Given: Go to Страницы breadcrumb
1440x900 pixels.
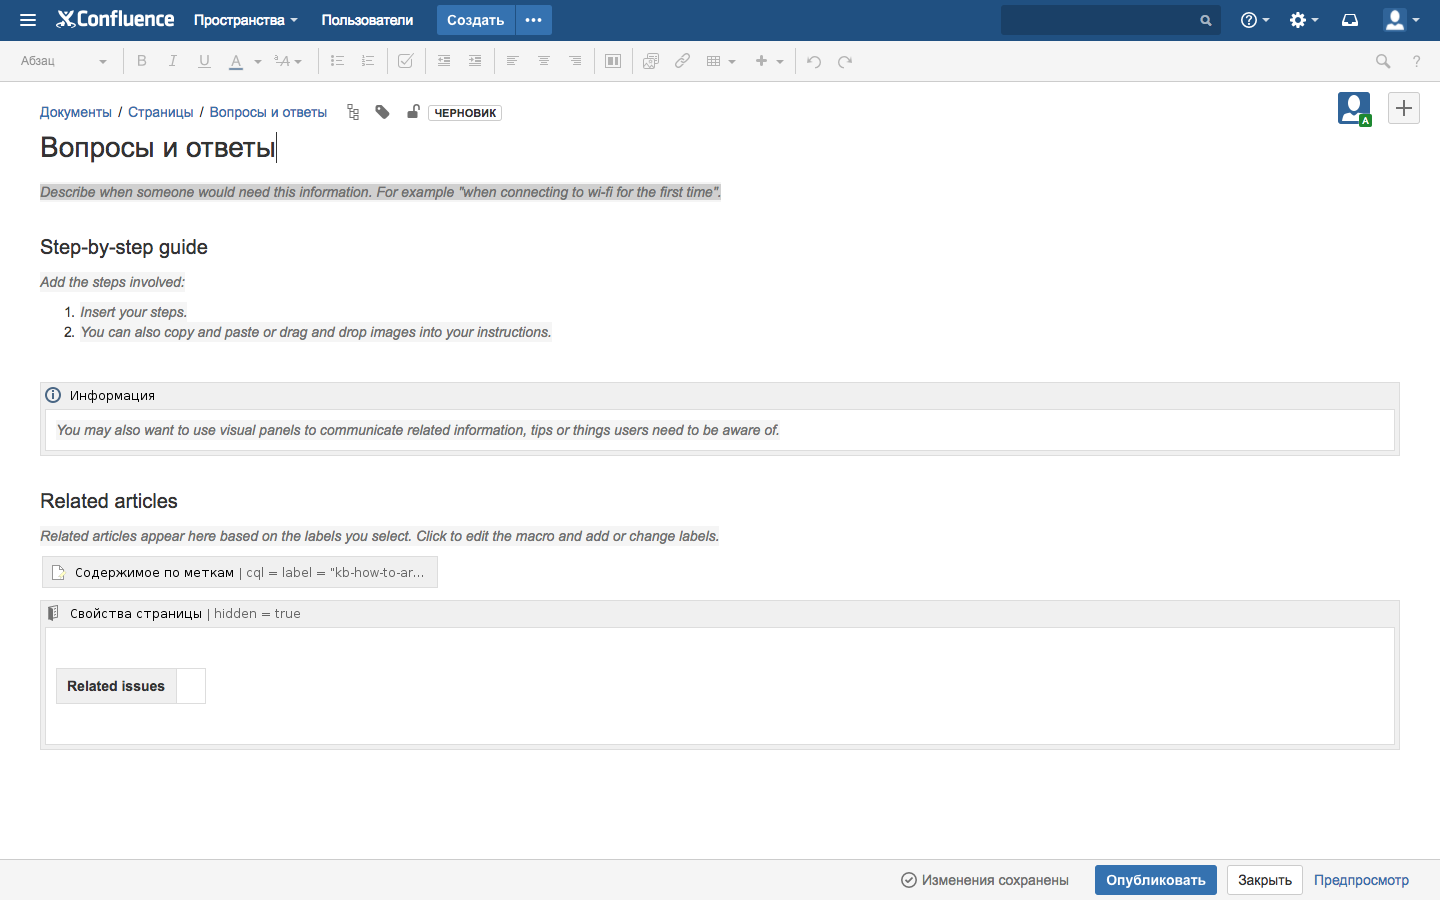Looking at the screenshot, I should 161,112.
